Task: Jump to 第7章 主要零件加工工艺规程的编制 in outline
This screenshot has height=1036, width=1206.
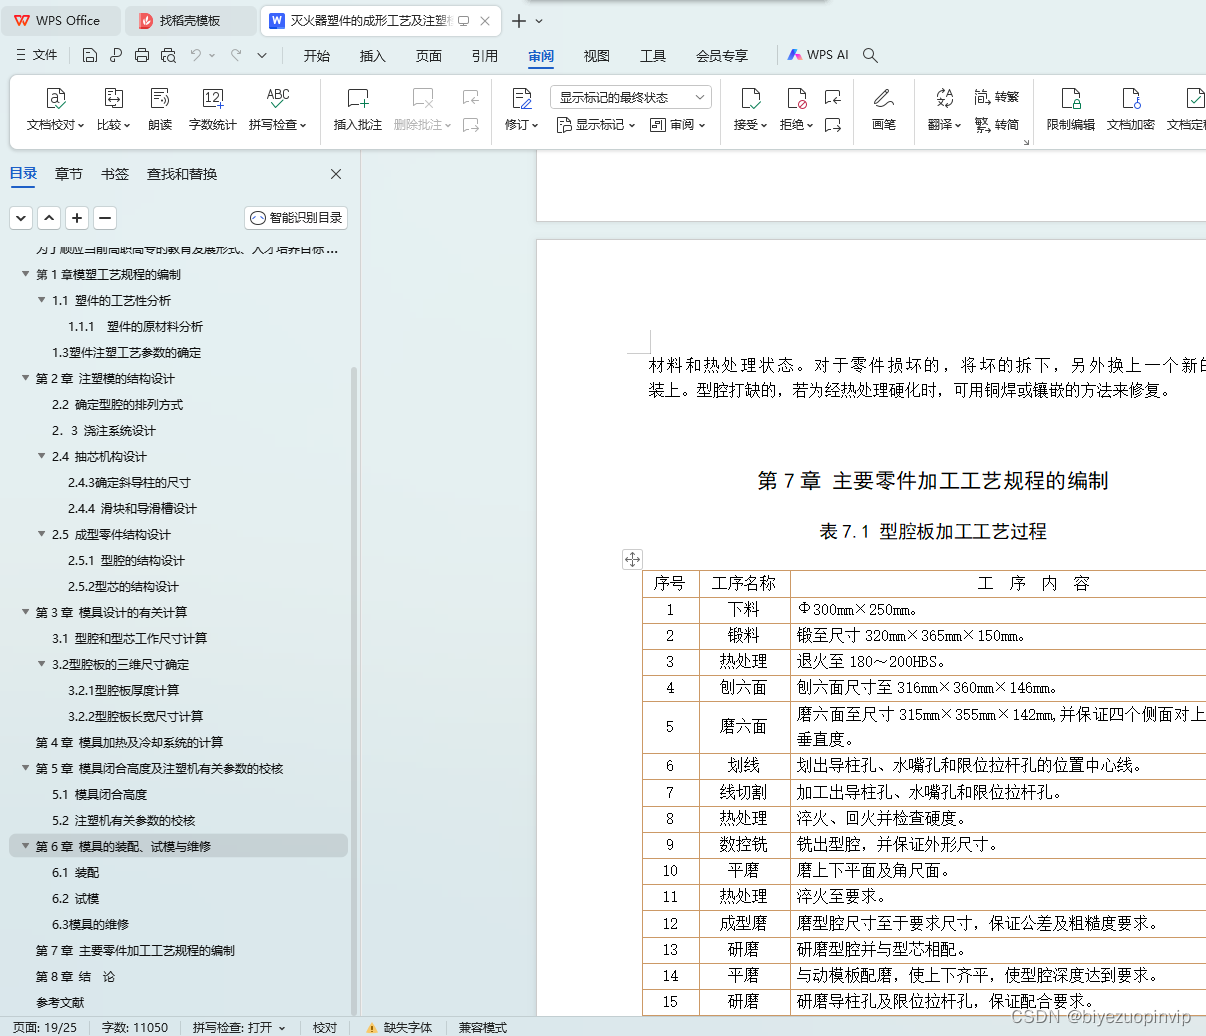Action: [135, 950]
